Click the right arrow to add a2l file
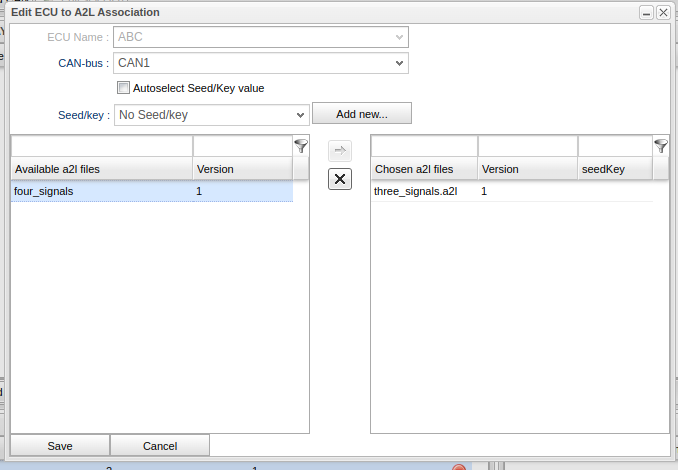The image size is (678, 470). (340, 151)
